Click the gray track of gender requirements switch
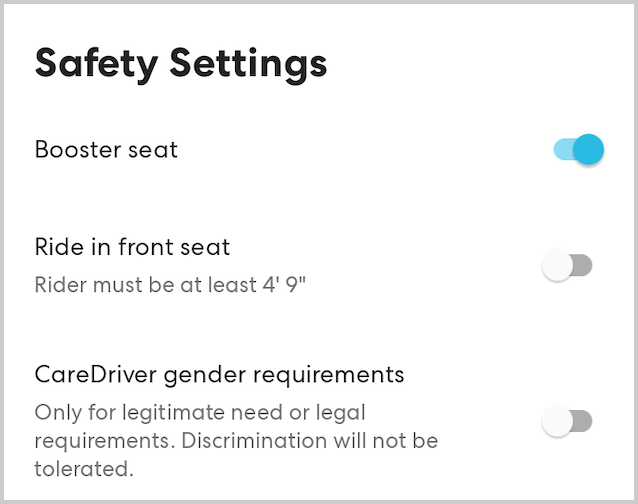Viewport: 638px width, 504px height. tap(582, 422)
